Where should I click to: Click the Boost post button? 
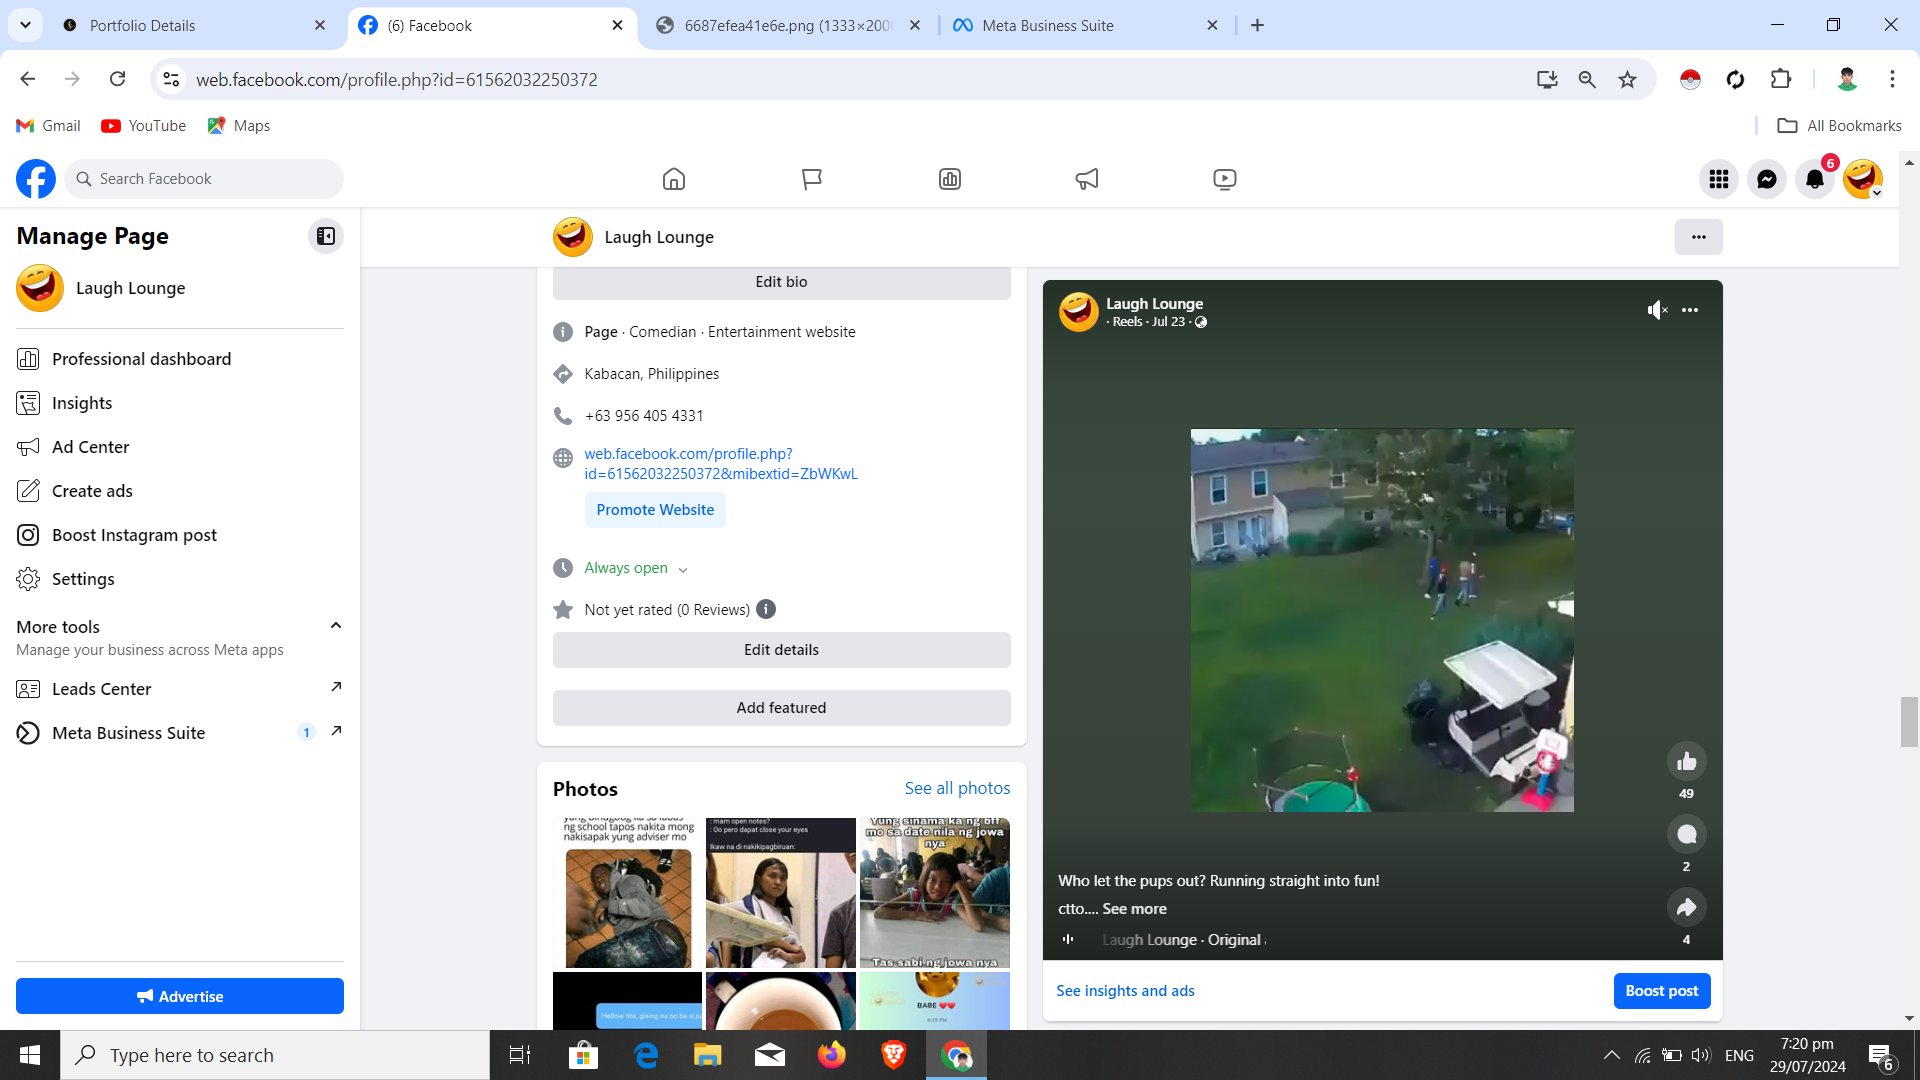[1661, 991]
